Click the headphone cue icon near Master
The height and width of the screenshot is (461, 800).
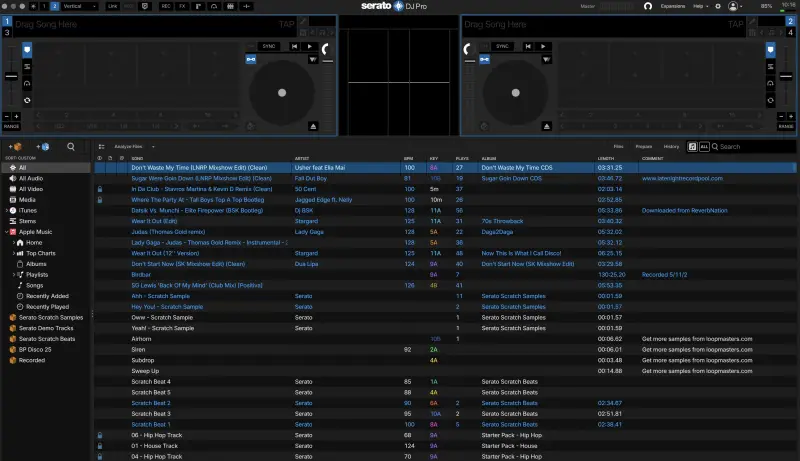point(648,6)
